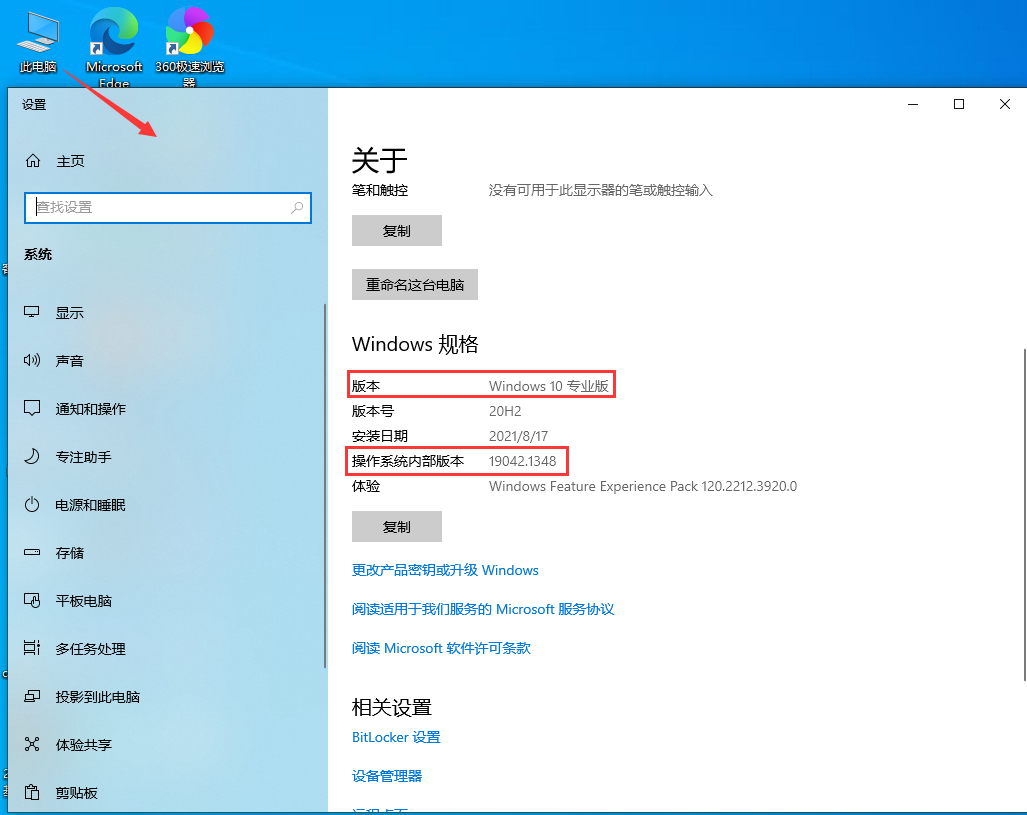Screen dimensions: 1027x815
Task: Click the monitor icon beside 显示
Action: (x=31, y=313)
